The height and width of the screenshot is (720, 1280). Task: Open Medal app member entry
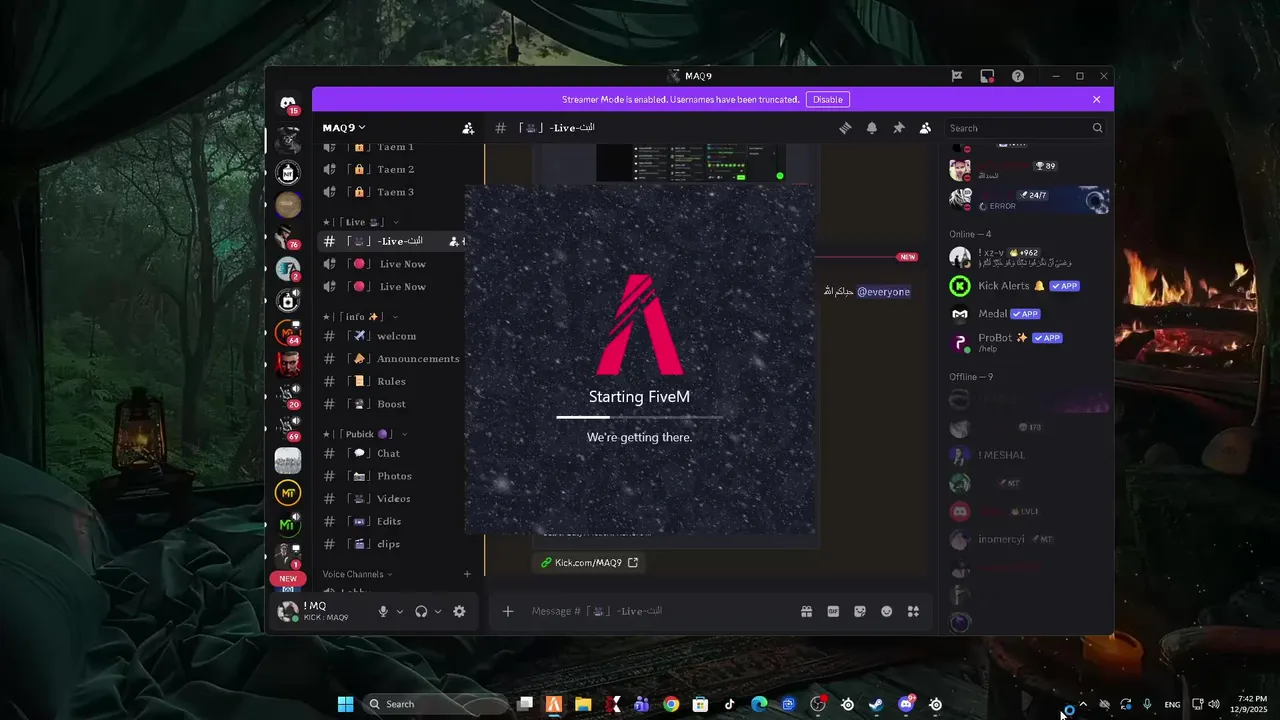tap(1027, 314)
